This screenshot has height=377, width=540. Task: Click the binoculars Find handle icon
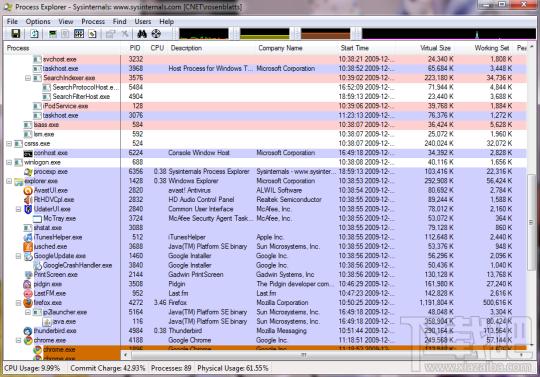(142, 34)
